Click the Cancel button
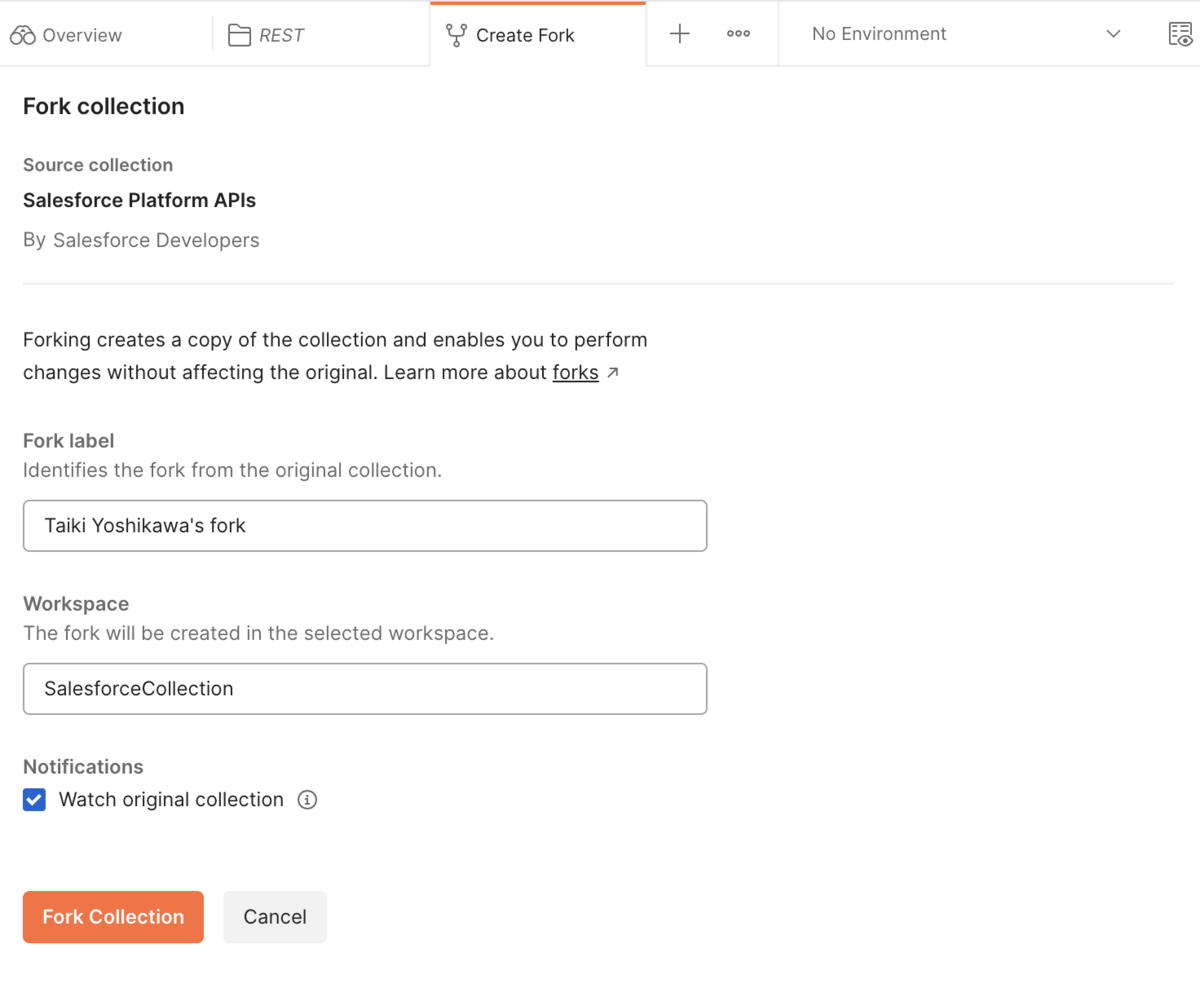The height and width of the screenshot is (988, 1200). pos(275,917)
